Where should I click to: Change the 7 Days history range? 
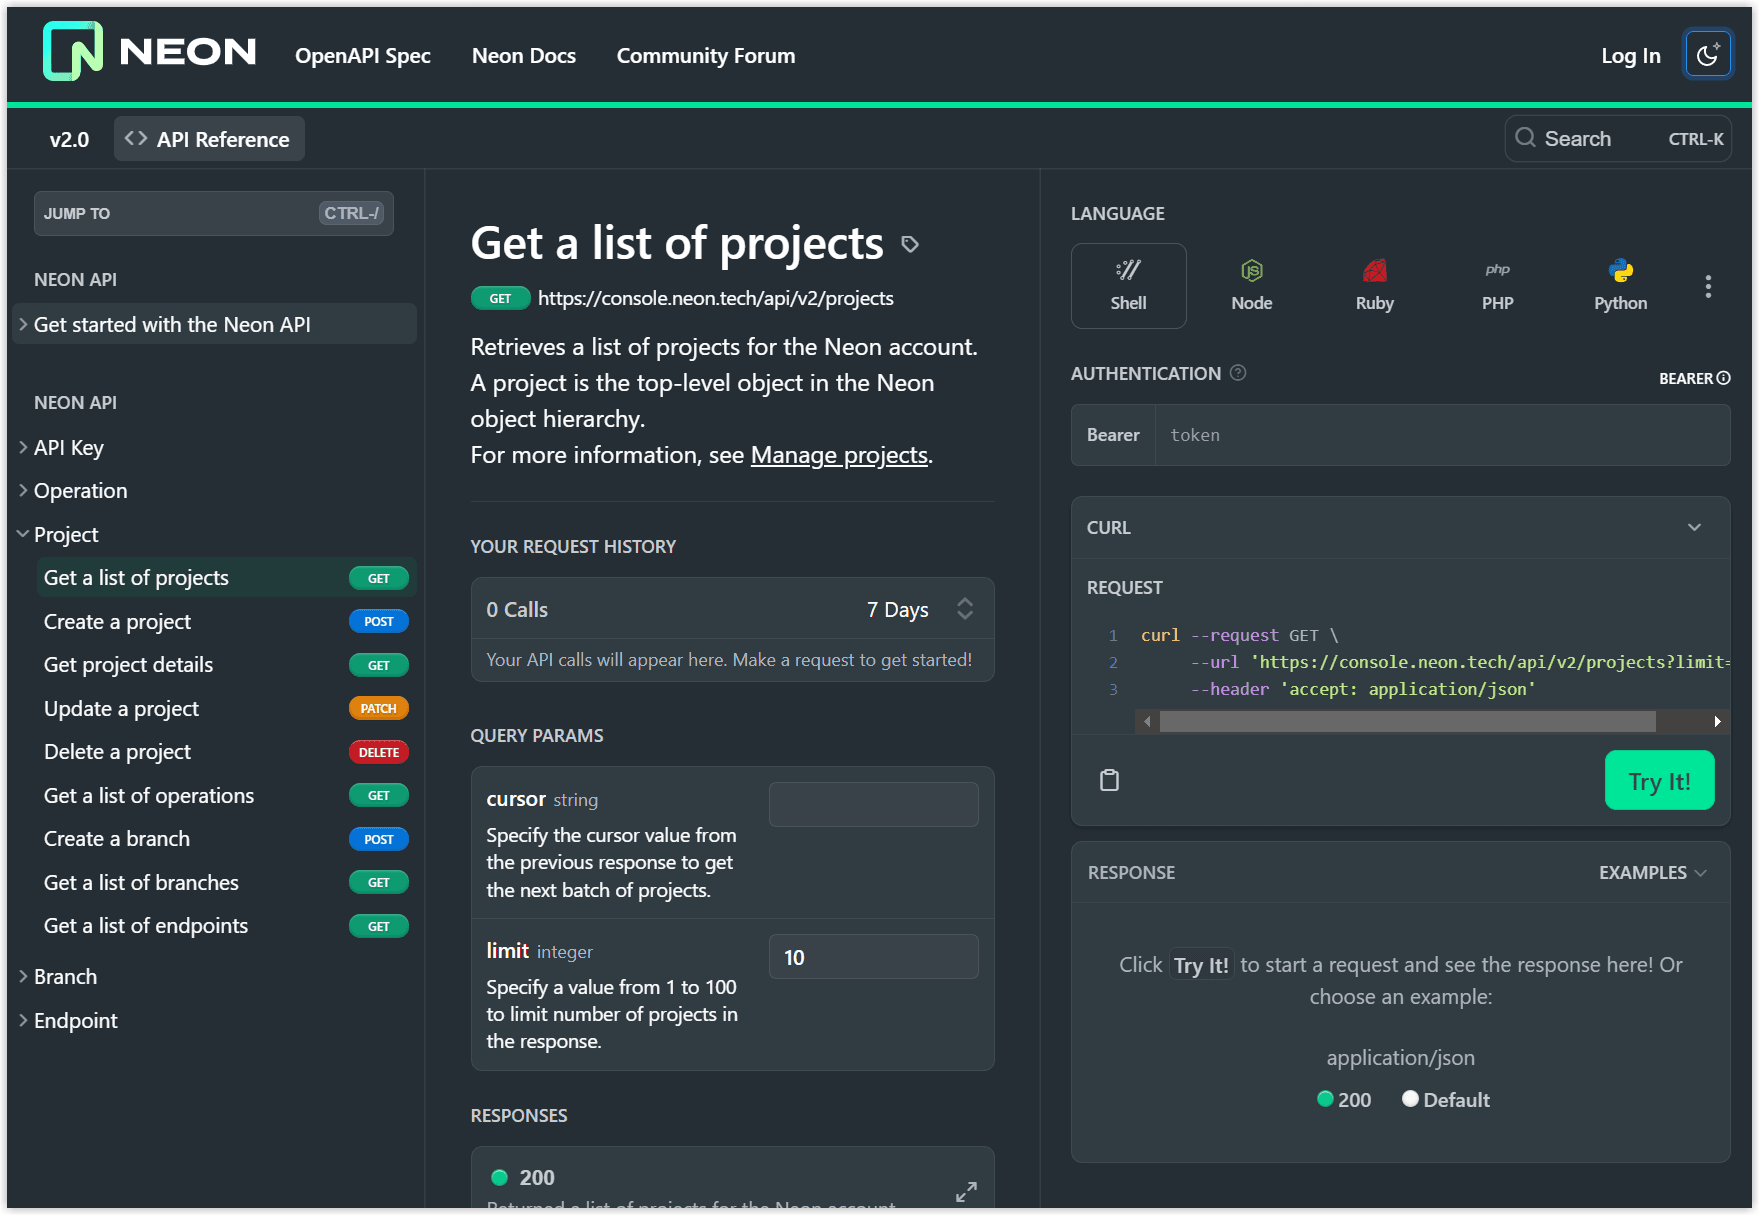[x=920, y=609]
